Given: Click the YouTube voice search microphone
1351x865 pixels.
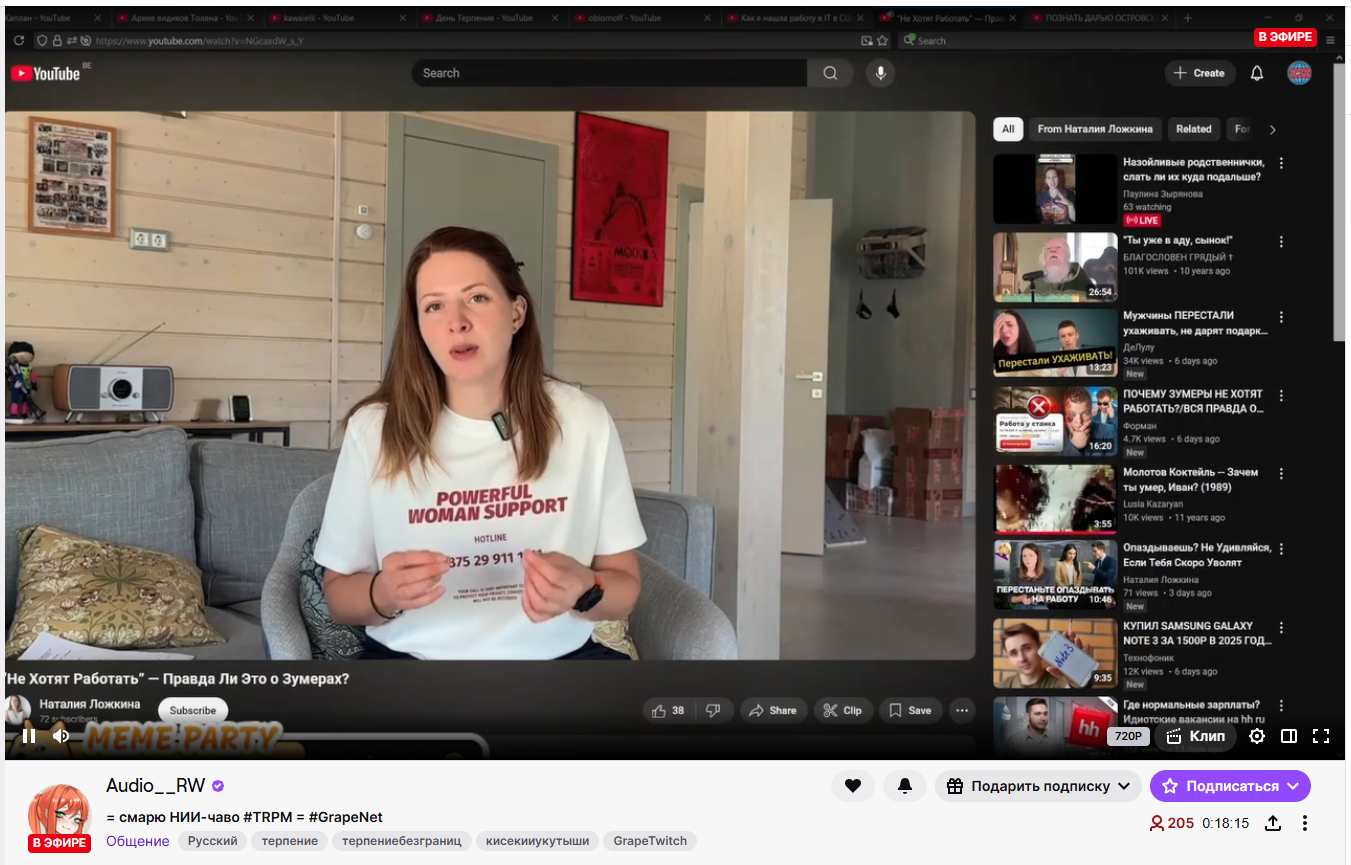Looking at the screenshot, I should pos(880,73).
